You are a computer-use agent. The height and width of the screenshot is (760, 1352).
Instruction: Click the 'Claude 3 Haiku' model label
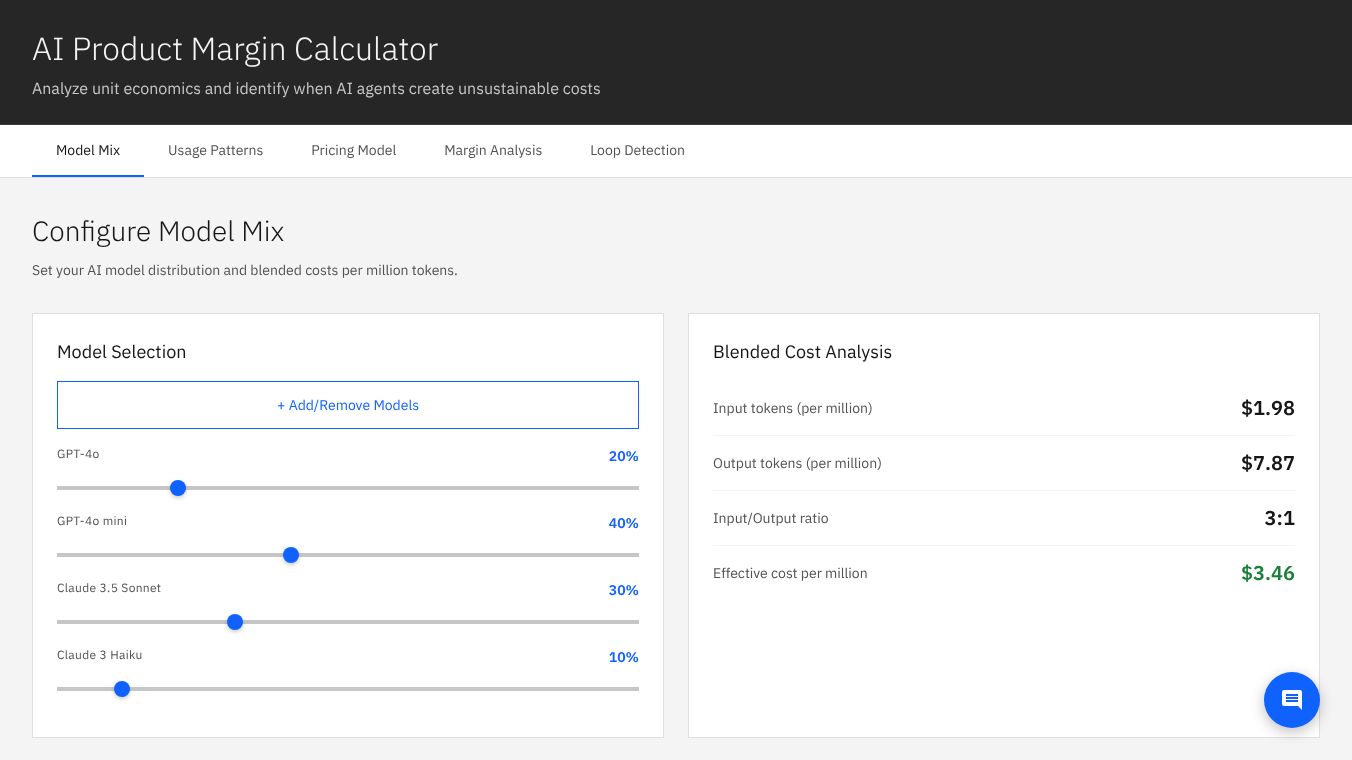pyautogui.click(x=100, y=655)
